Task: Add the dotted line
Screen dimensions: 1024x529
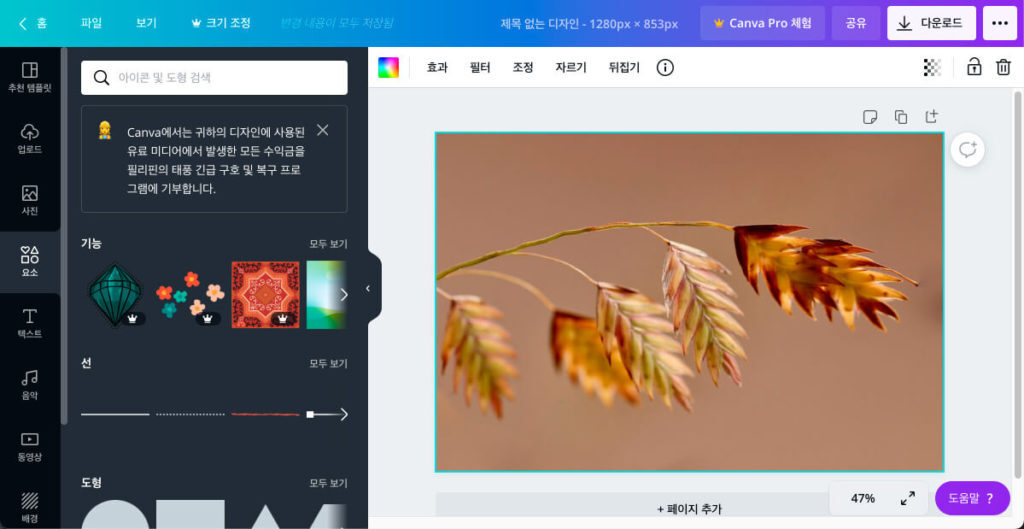Action: point(190,414)
